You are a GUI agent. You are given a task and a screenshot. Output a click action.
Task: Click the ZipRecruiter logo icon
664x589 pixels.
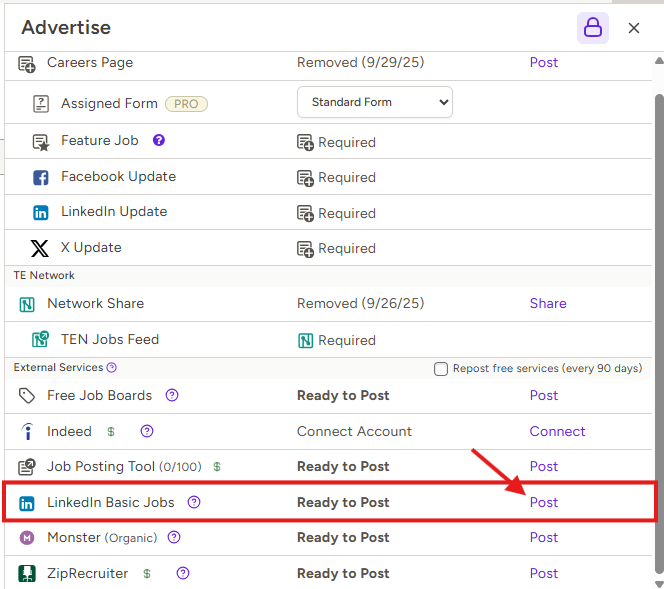pyautogui.click(x=27, y=573)
